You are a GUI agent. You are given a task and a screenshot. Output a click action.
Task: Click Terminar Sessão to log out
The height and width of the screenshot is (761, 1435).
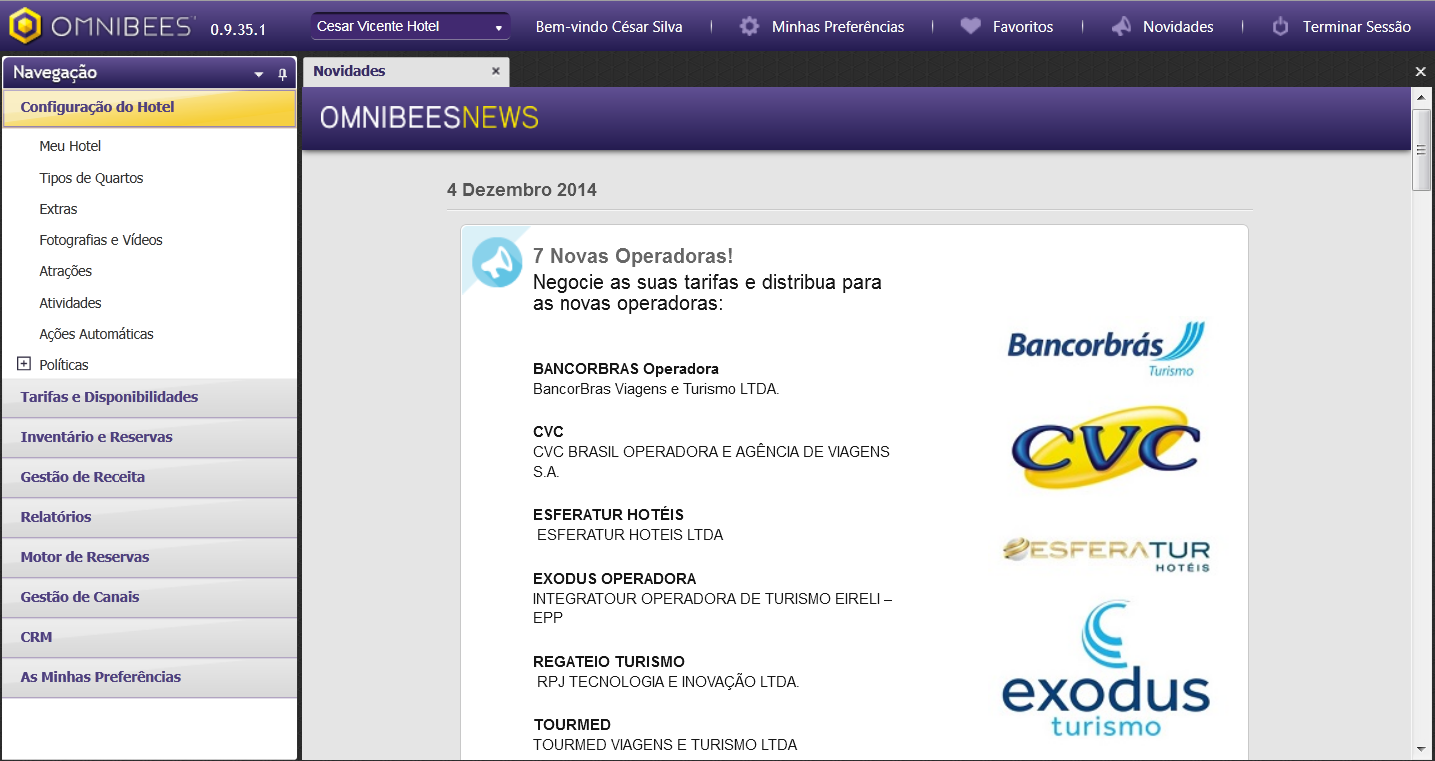click(1357, 27)
